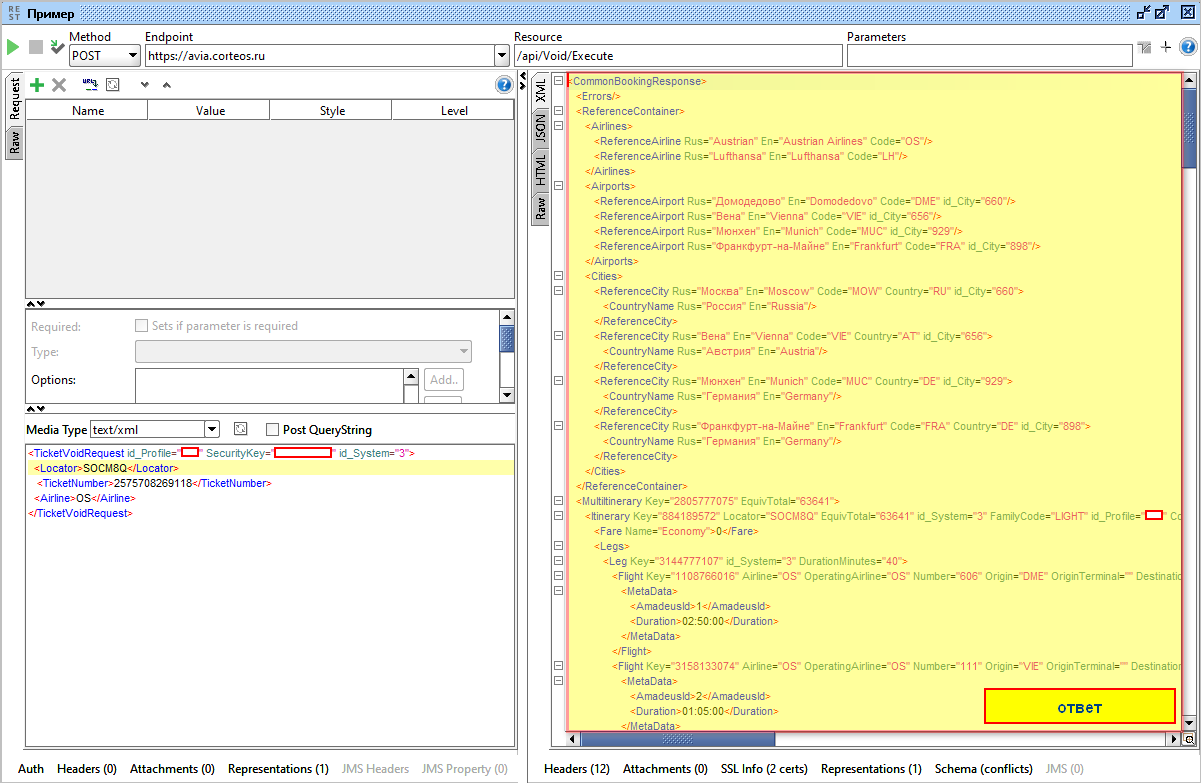The image size is (1201, 783).
Task: Click the URL extract parameters icon
Action: point(89,85)
